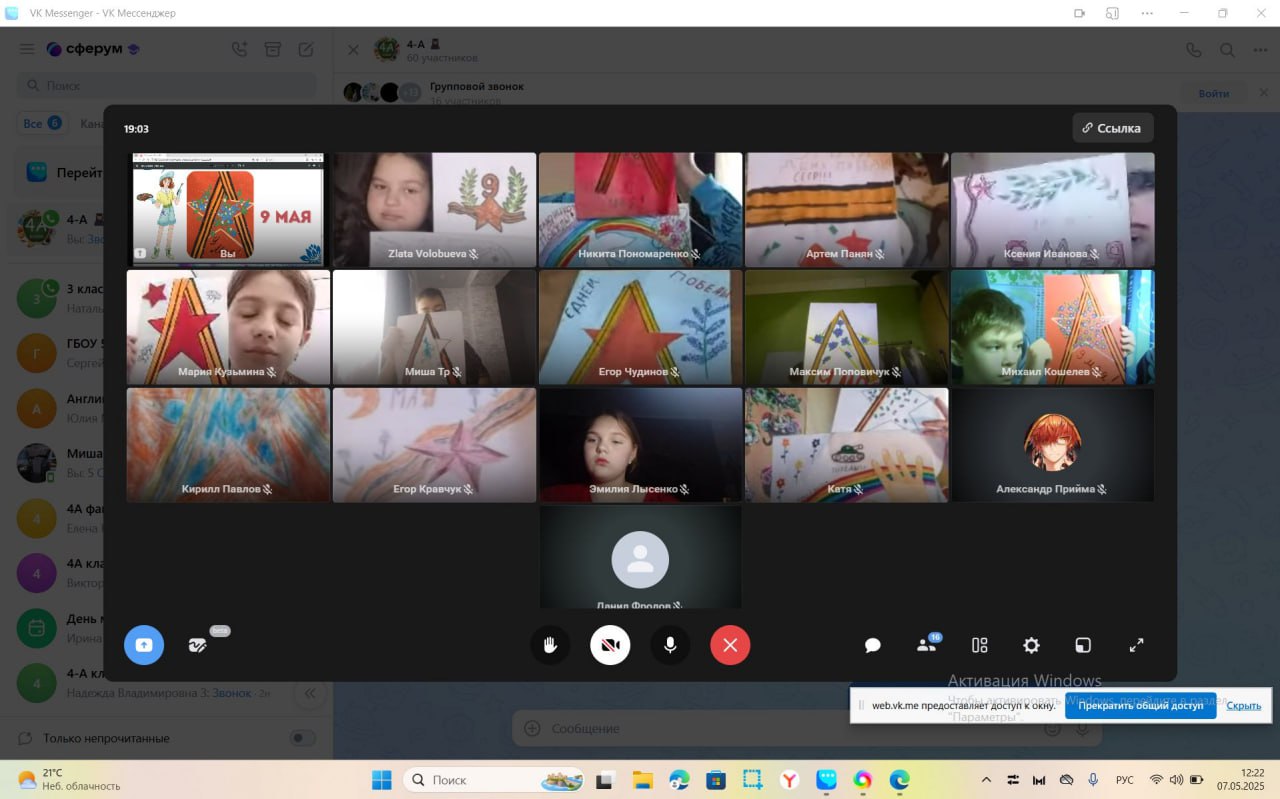The image size is (1280, 799).
Task: Select Егор Кравчук's video tile
Action: point(434,445)
